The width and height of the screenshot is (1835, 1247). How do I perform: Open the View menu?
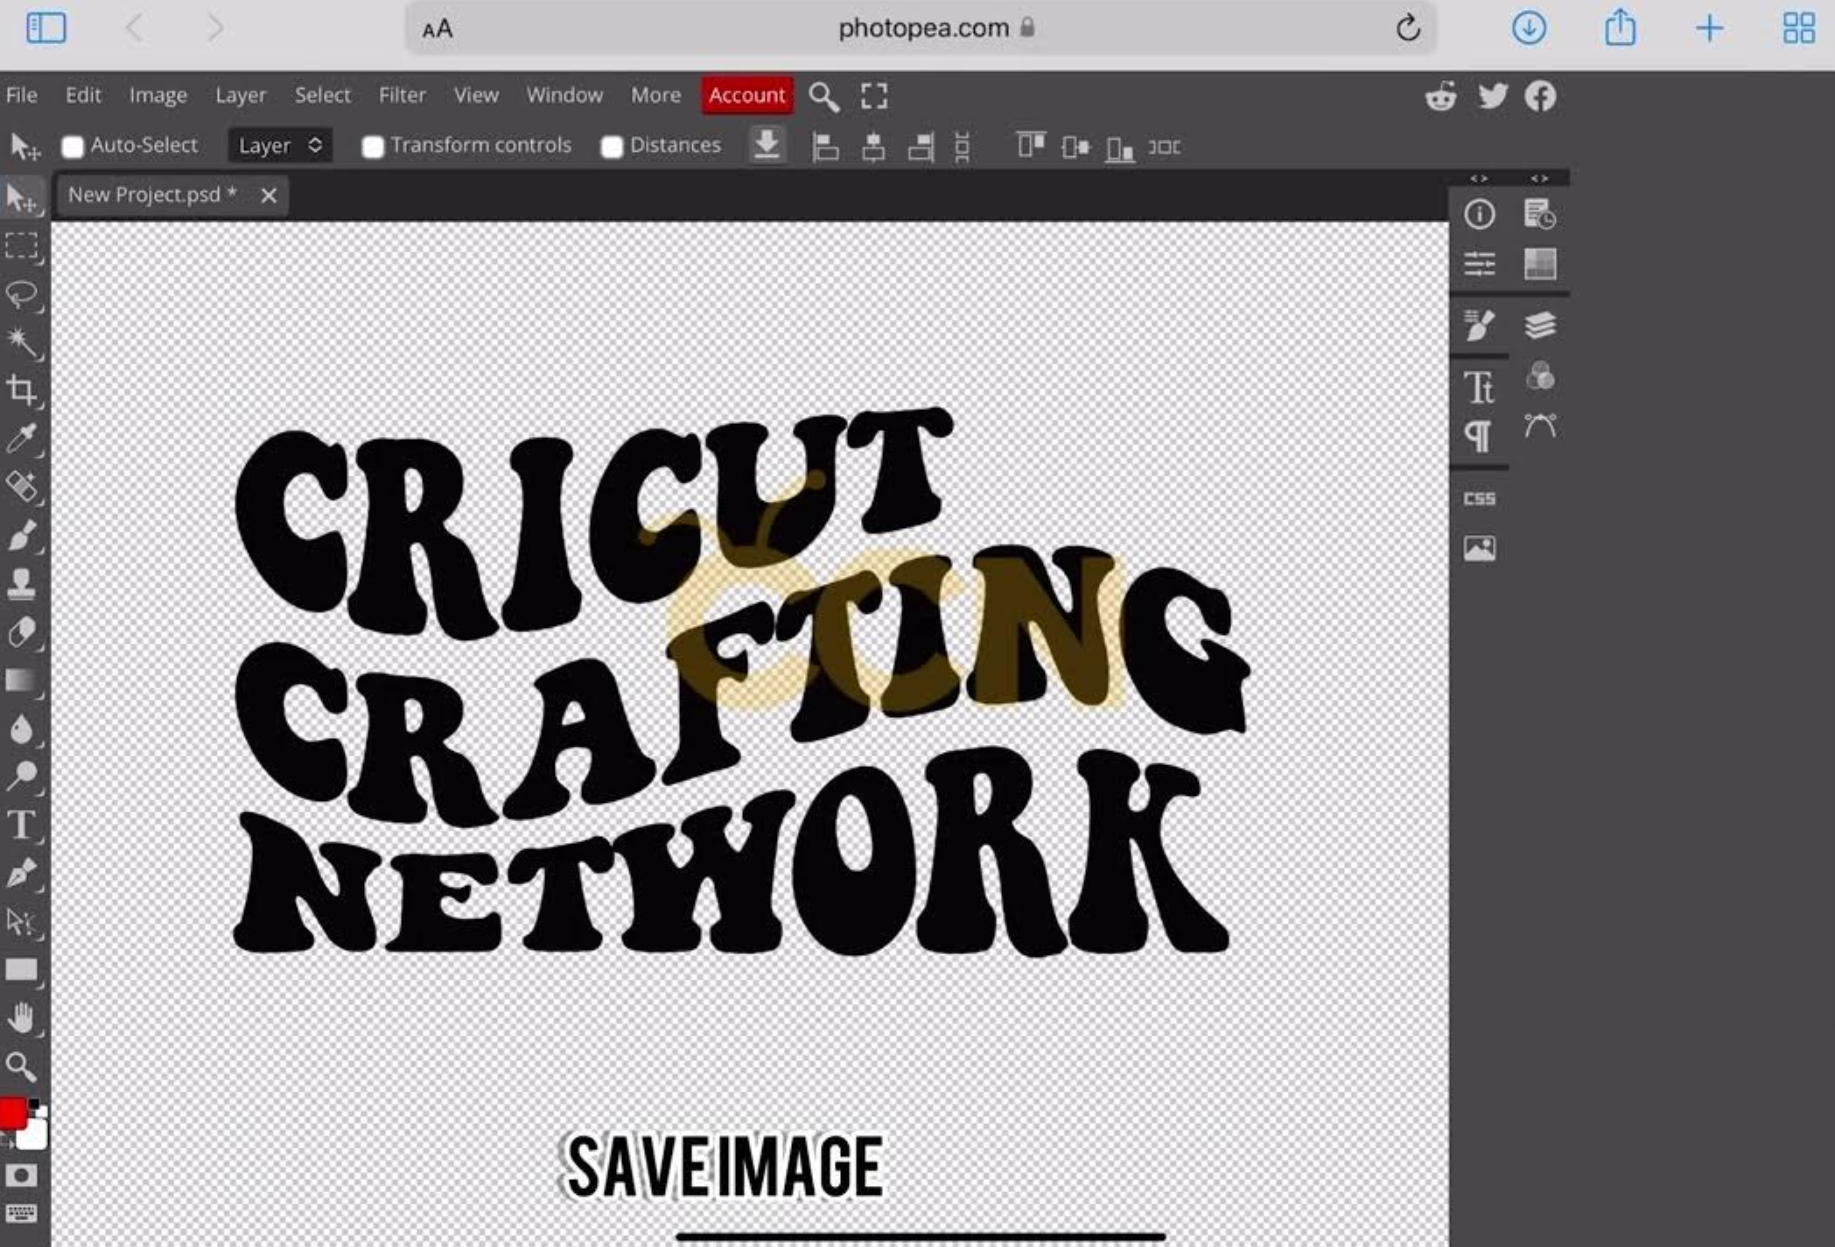pos(476,95)
